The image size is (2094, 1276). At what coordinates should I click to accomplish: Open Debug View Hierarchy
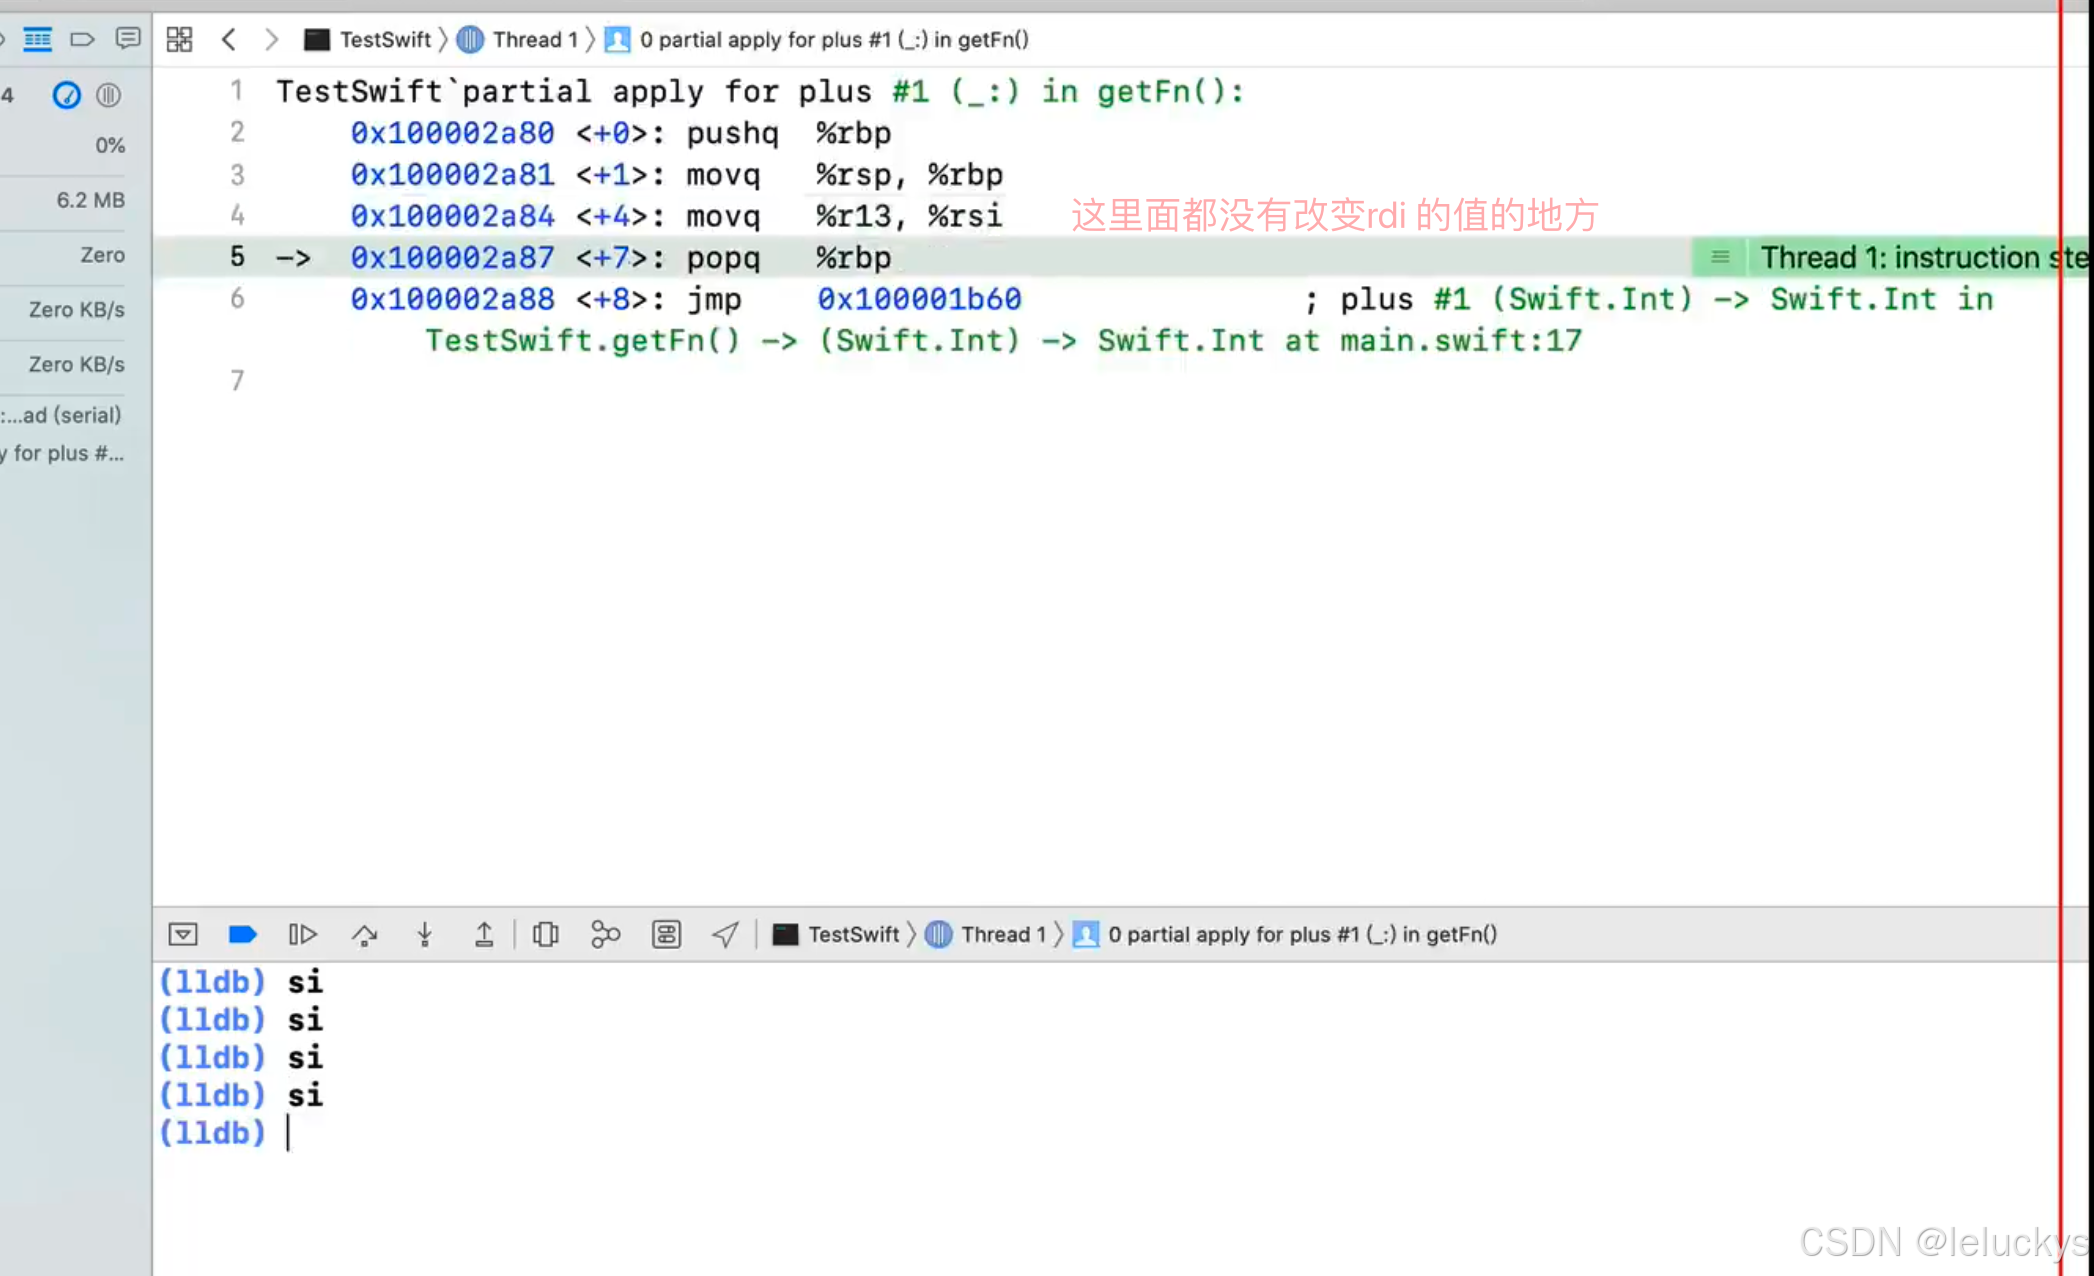pos(545,934)
